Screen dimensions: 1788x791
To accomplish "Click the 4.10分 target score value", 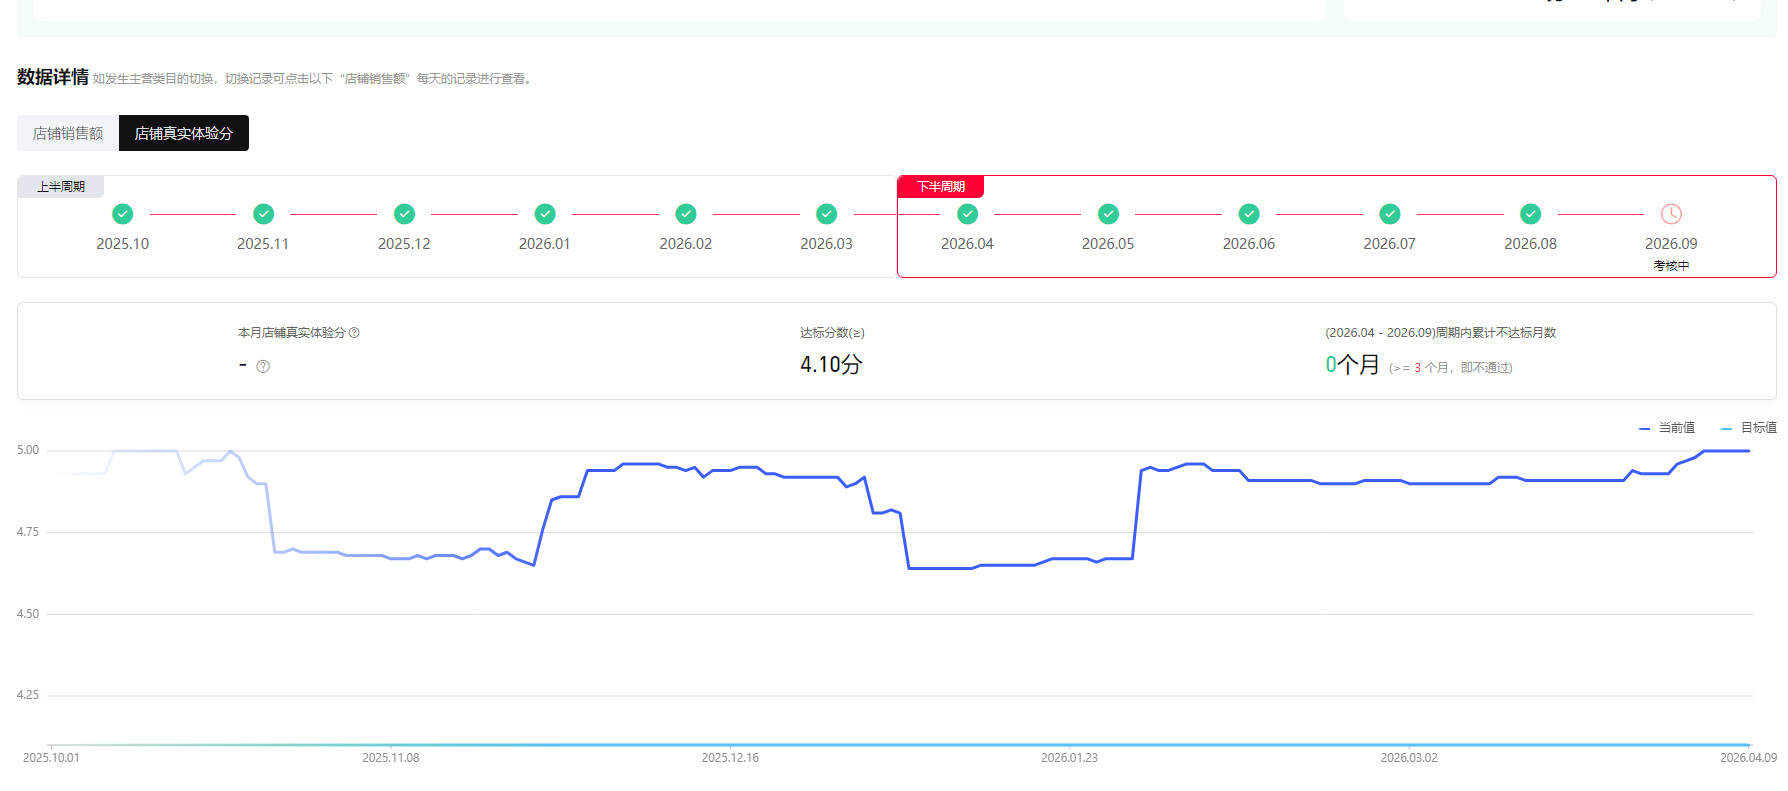I will [831, 365].
